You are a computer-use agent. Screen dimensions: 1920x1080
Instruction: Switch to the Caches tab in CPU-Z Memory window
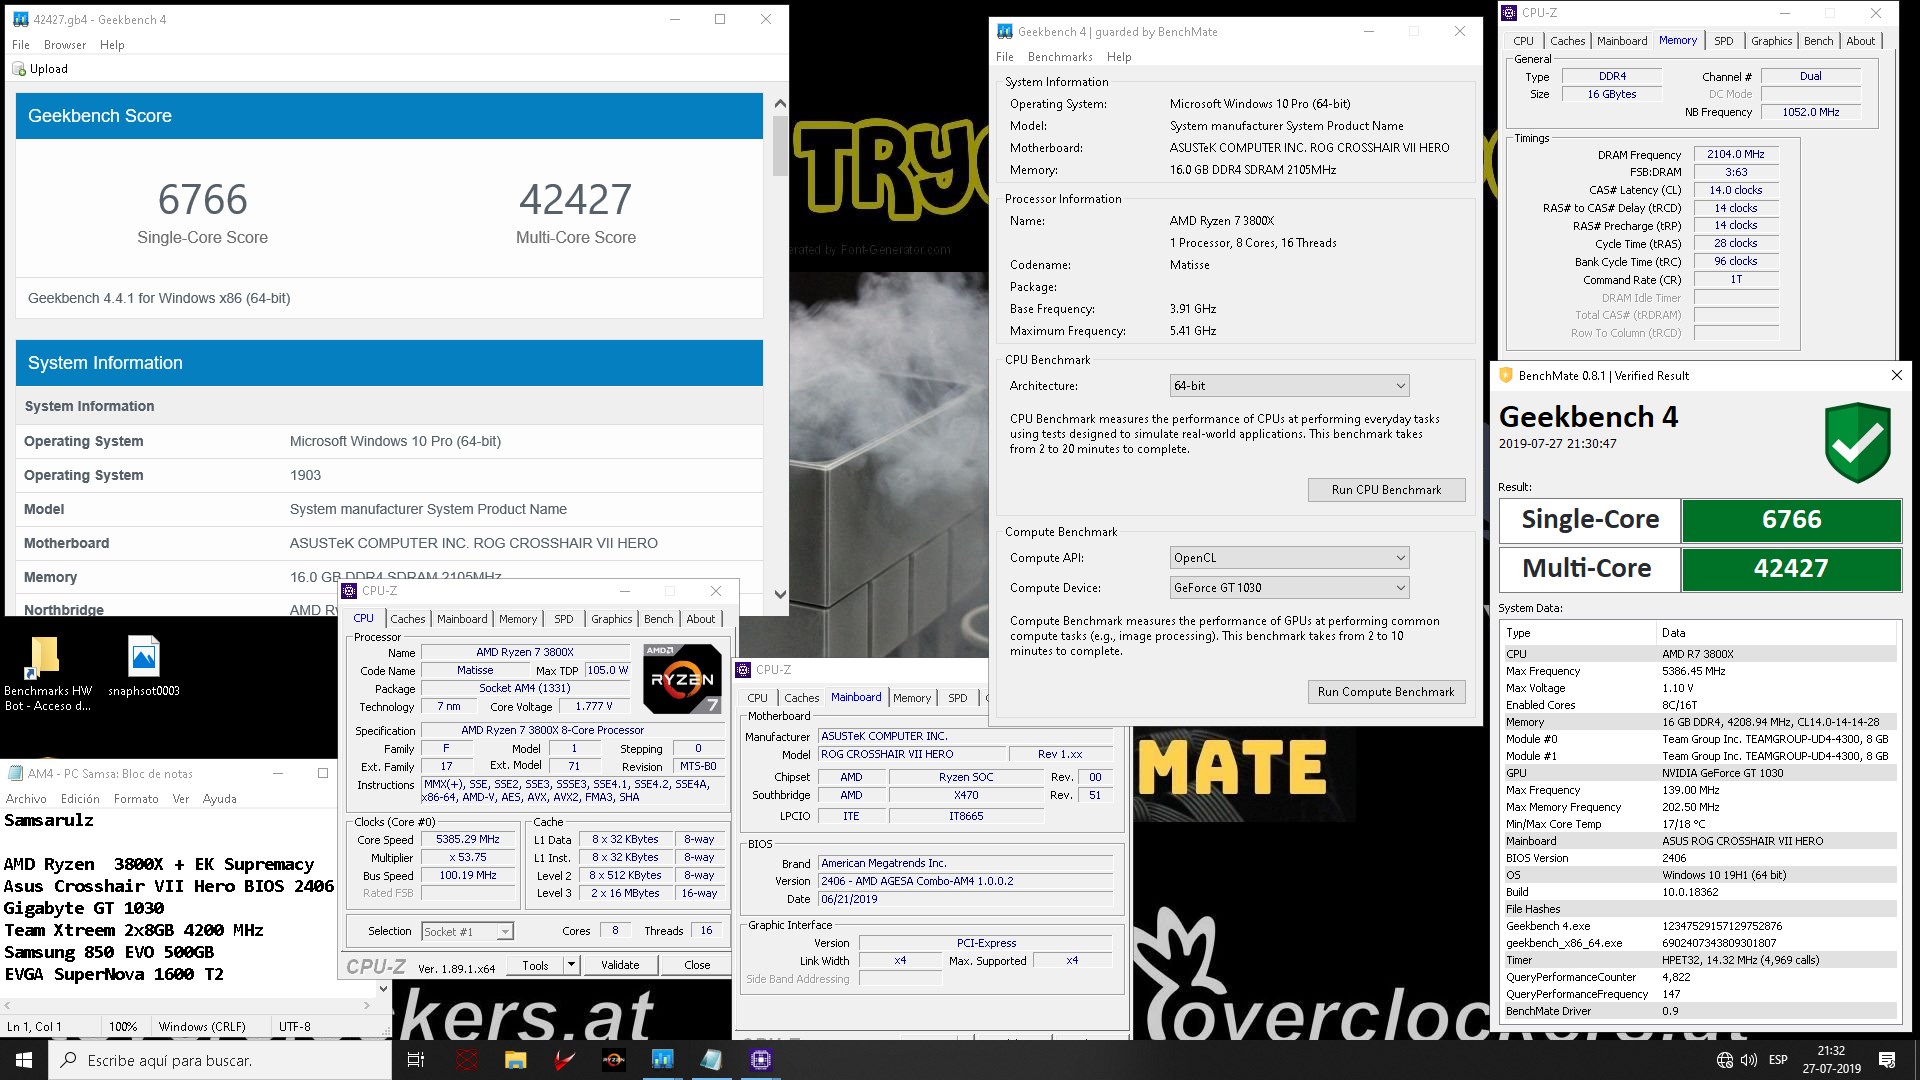point(1567,41)
